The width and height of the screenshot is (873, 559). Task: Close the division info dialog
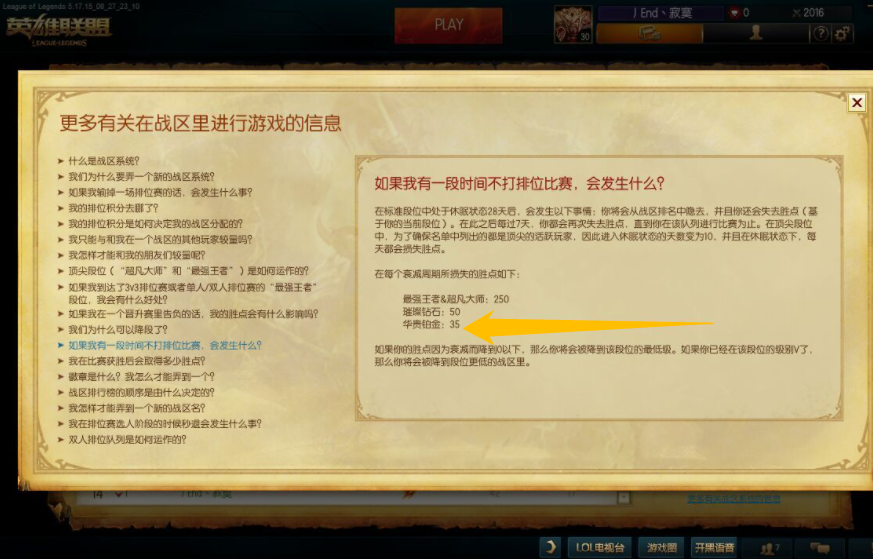coord(857,102)
